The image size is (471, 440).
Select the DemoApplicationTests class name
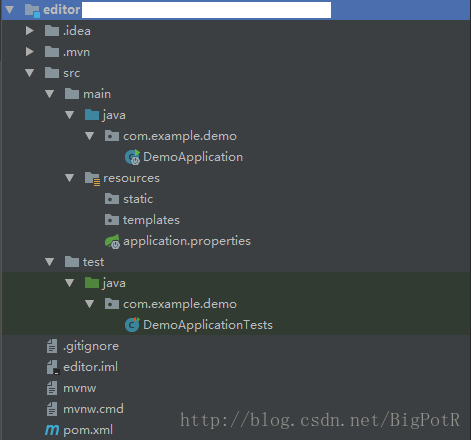[x=208, y=325]
